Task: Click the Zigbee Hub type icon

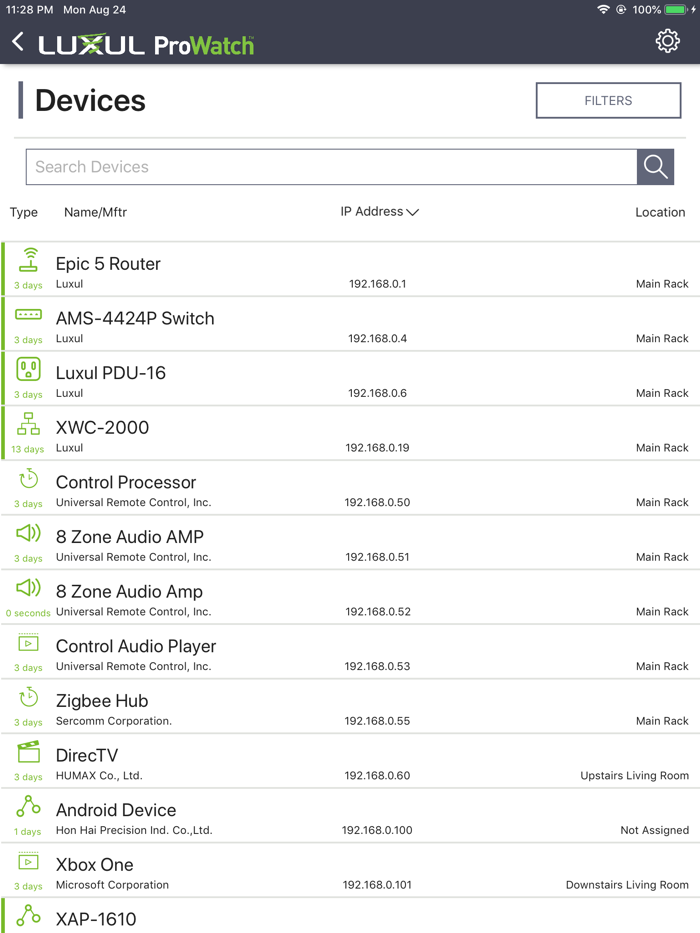Action: pyautogui.click(x=29, y=697)
